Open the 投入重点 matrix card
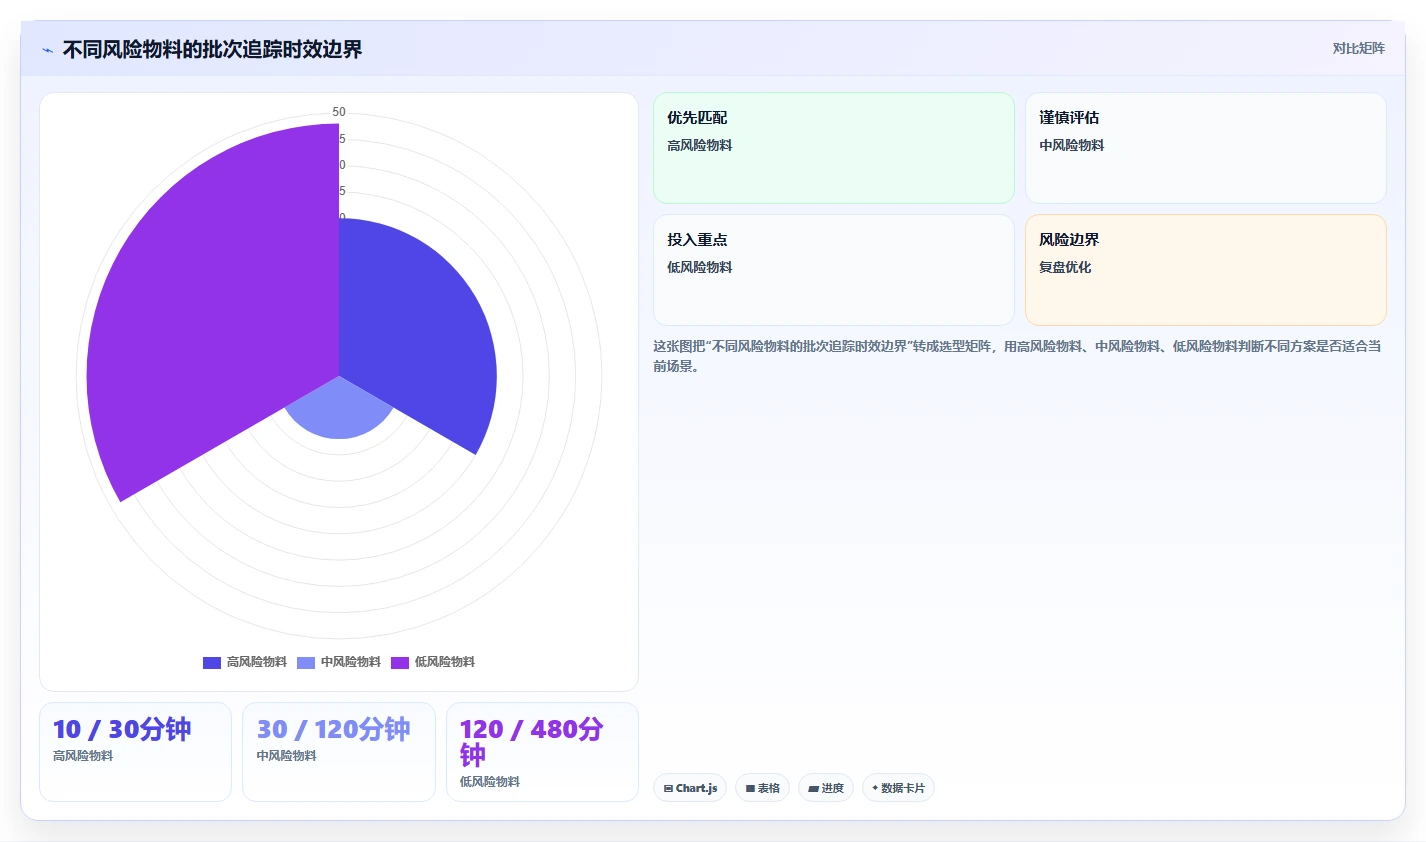 tap(833, 270)
